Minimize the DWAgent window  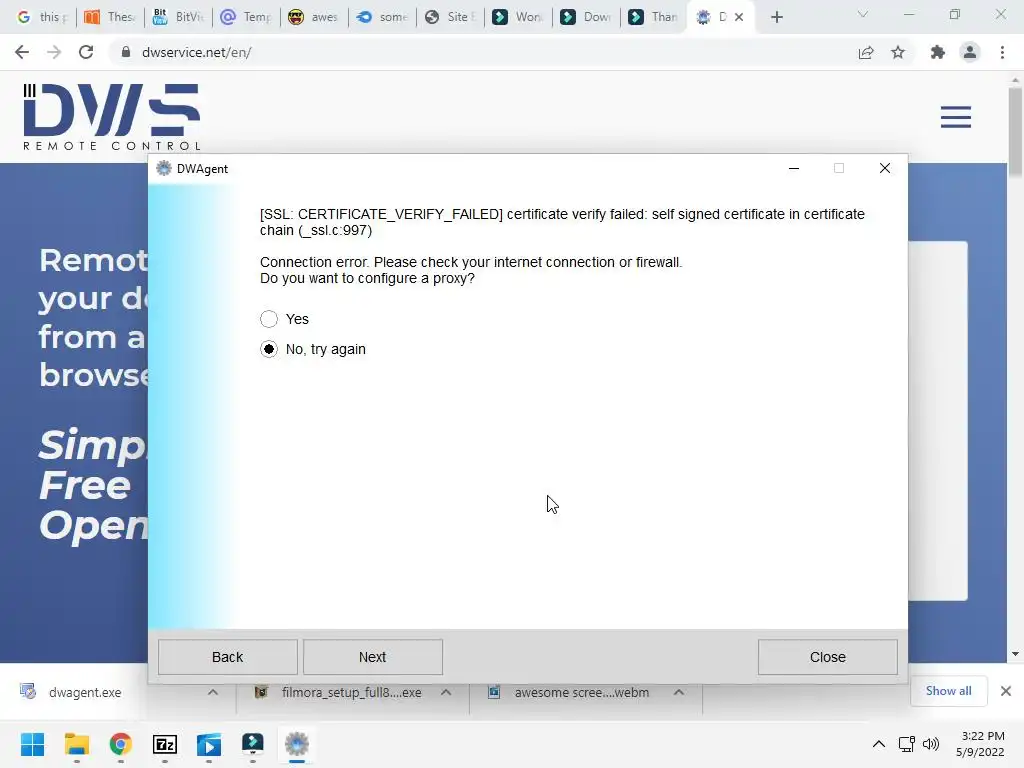[794, 168]
